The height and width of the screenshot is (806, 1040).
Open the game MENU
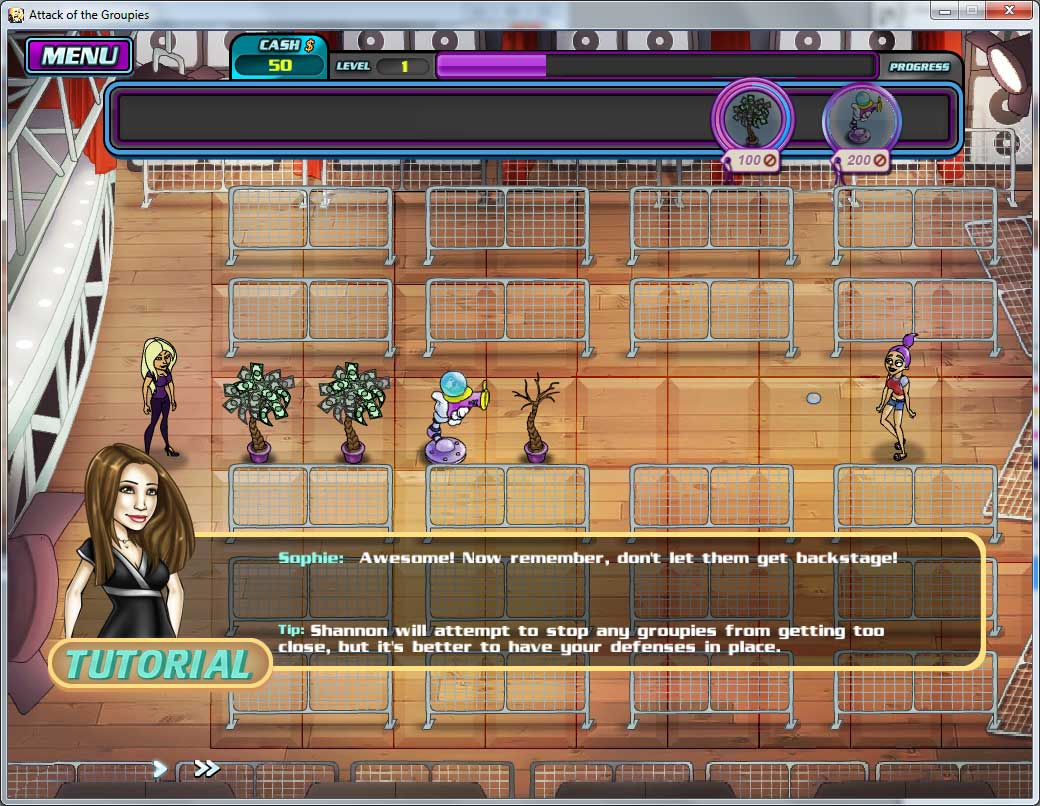tap(79, 56)
